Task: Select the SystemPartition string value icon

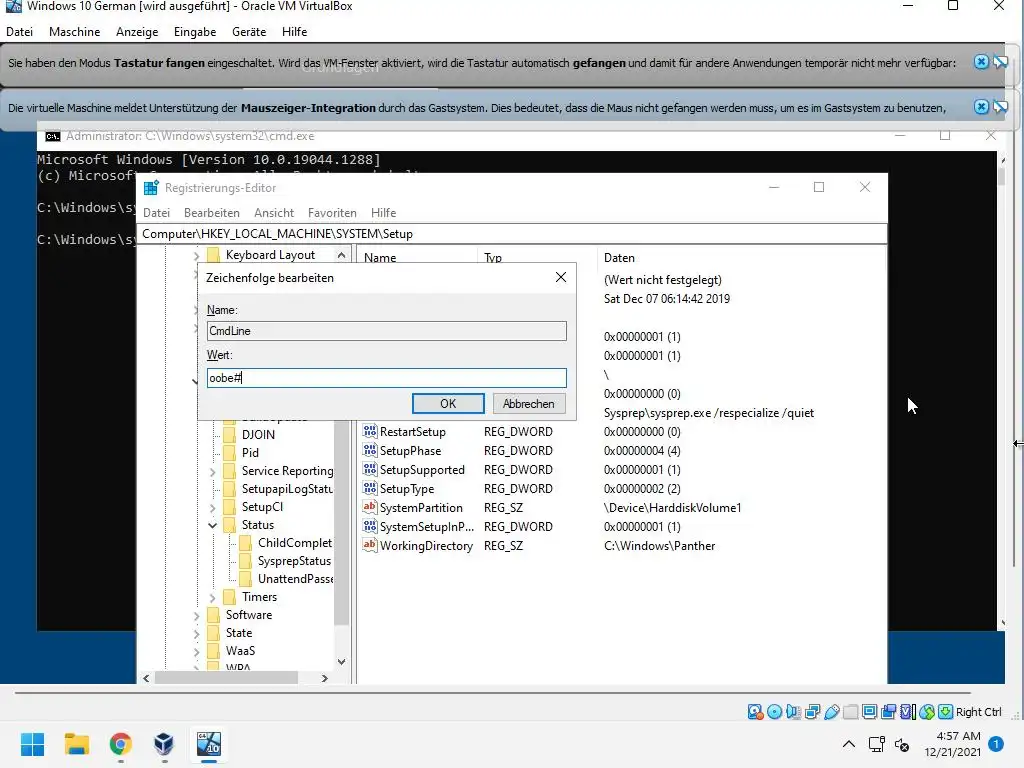Action: point(370,507)
